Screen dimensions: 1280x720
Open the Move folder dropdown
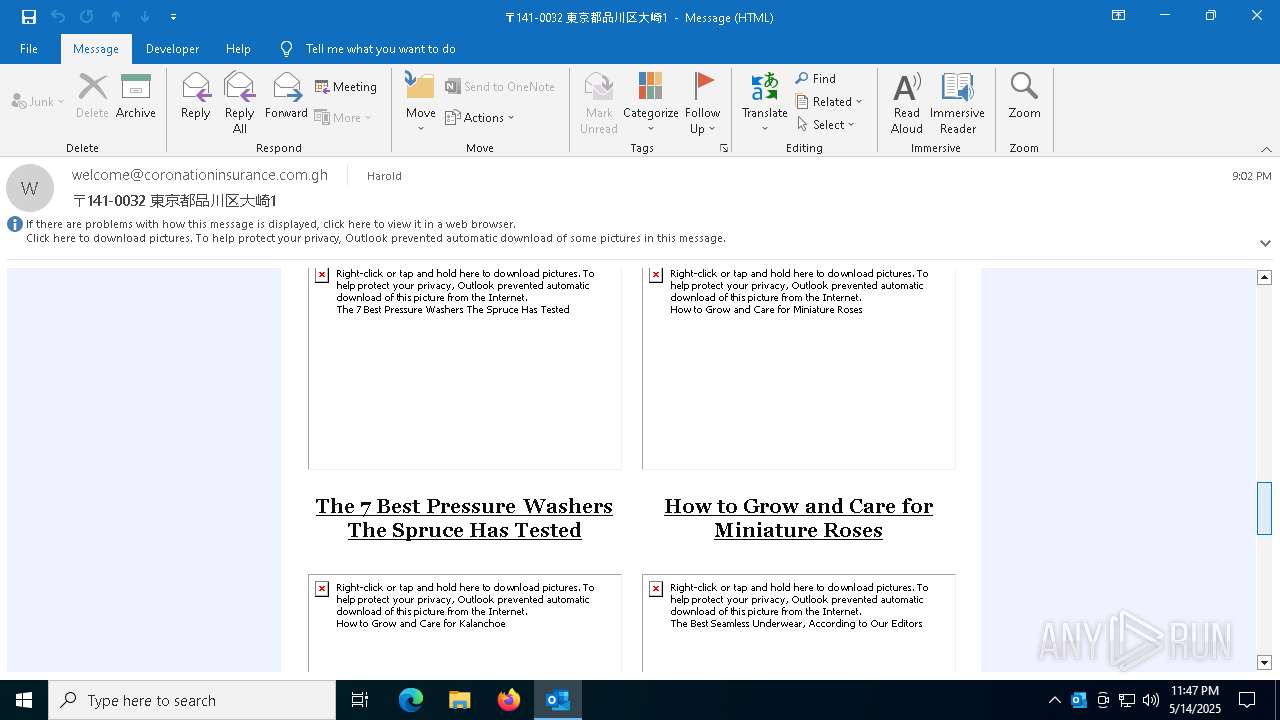click(x=420, y=102)
